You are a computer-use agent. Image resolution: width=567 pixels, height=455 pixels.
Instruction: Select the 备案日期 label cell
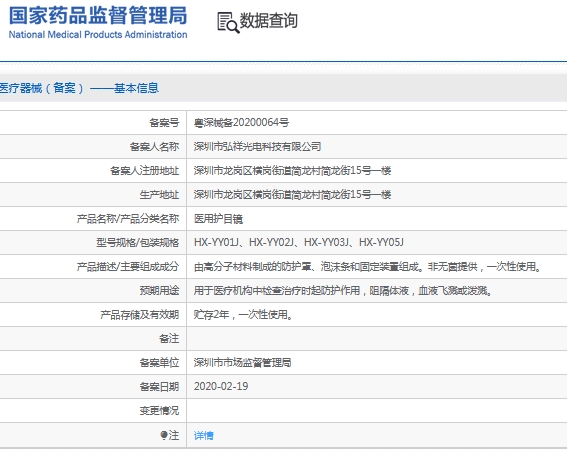click(x=159, y=387)
